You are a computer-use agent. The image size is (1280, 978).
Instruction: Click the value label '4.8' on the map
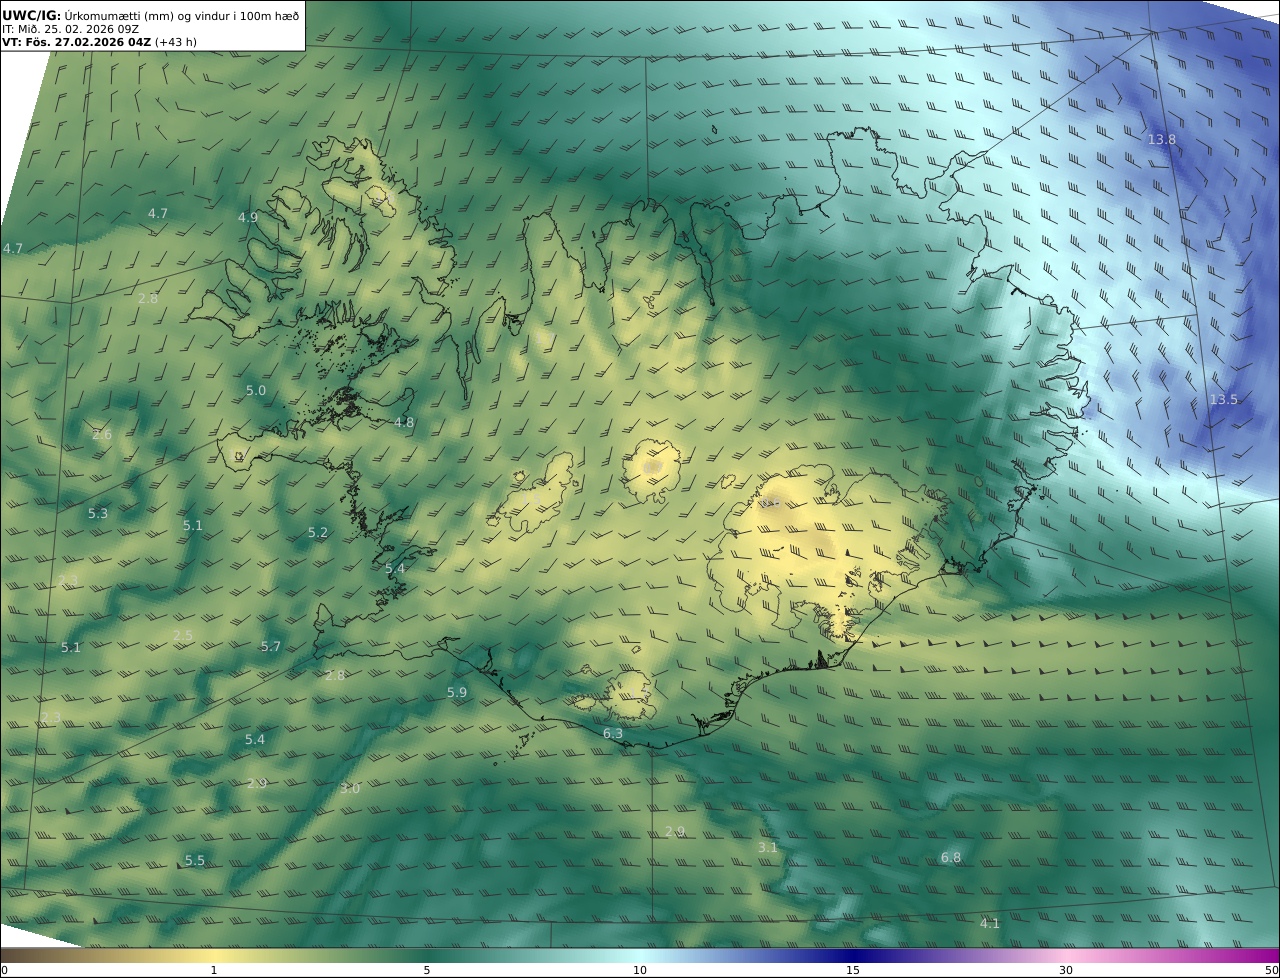point(403,422)
